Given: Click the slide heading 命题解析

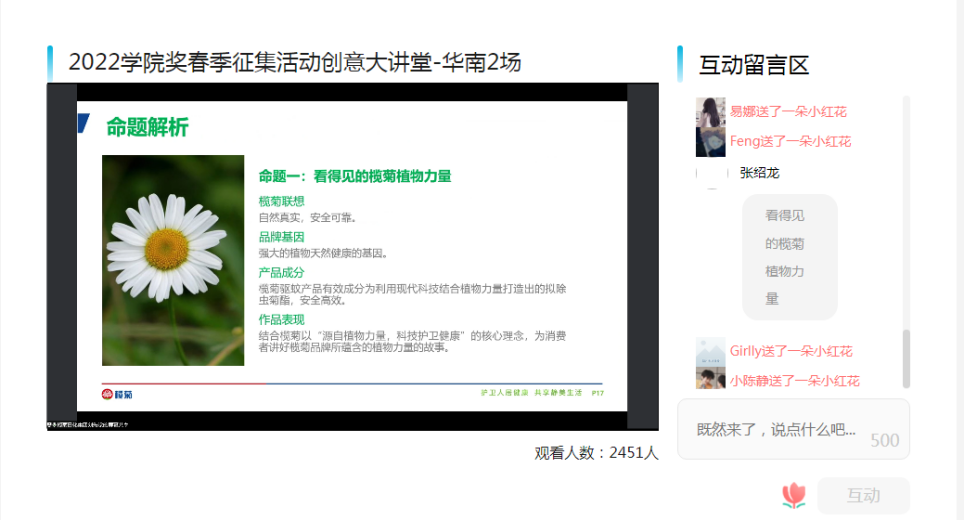Looking at the screenshot, I should pos(147,127).
